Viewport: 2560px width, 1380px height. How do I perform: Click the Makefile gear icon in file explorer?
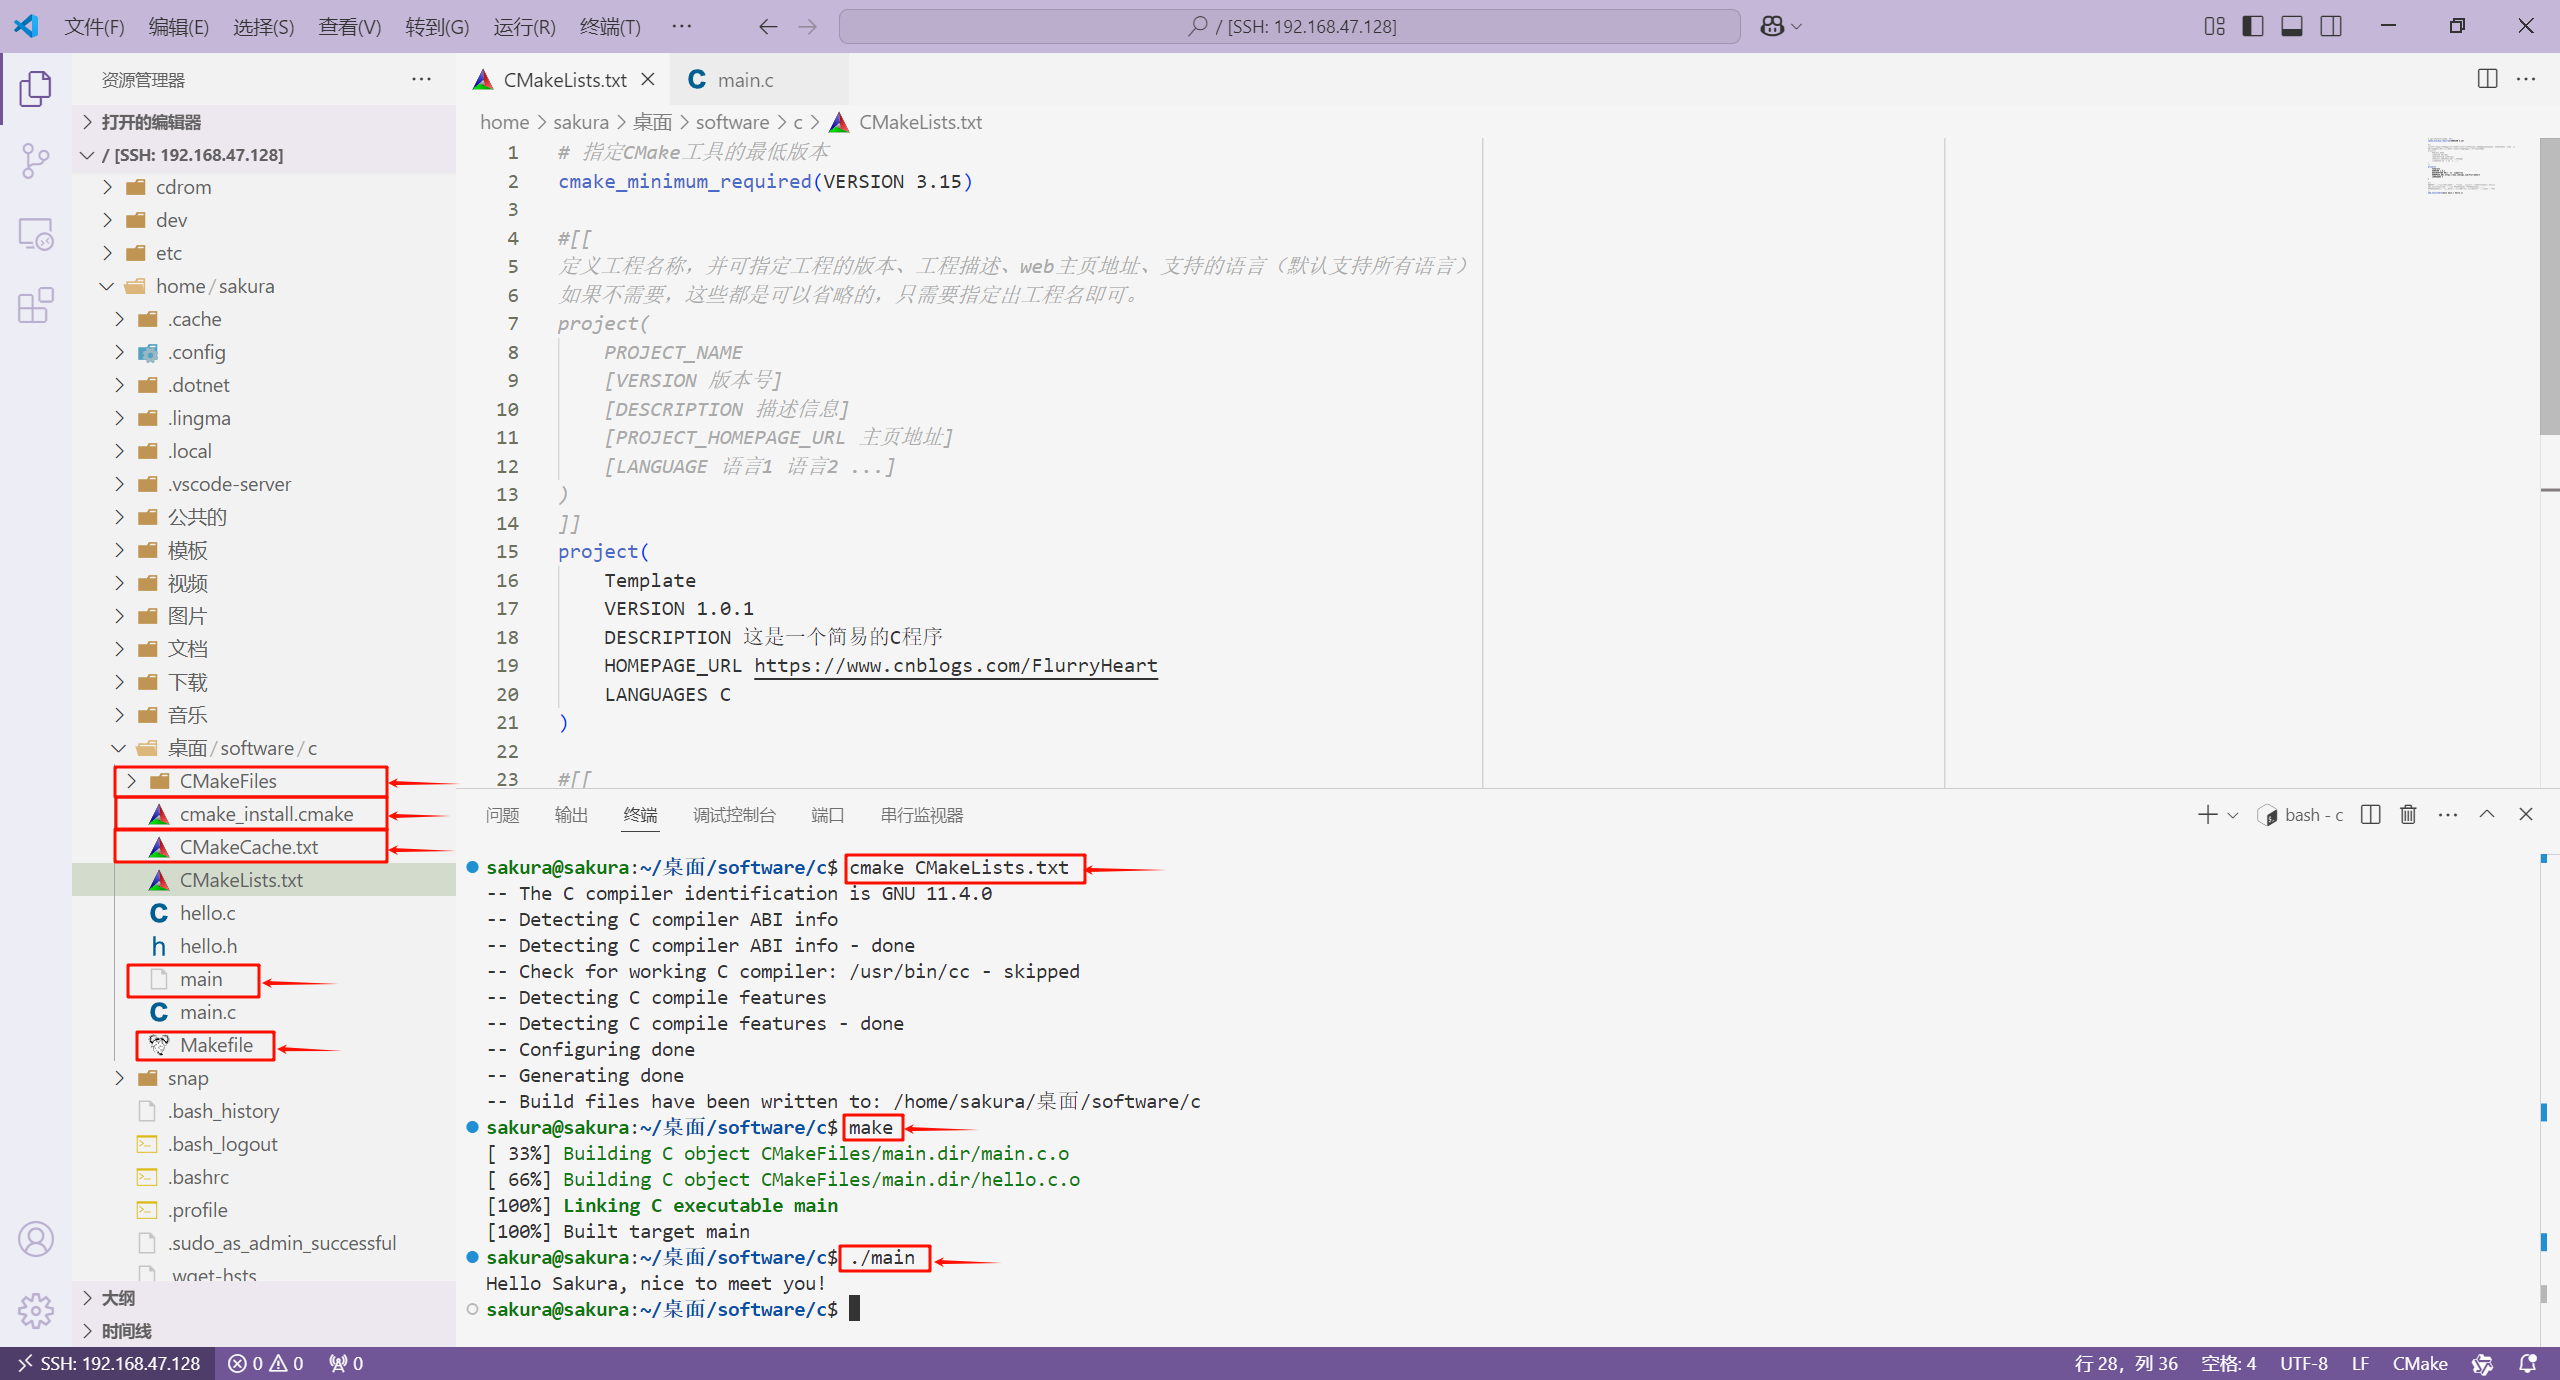[x=161, y=1045]
